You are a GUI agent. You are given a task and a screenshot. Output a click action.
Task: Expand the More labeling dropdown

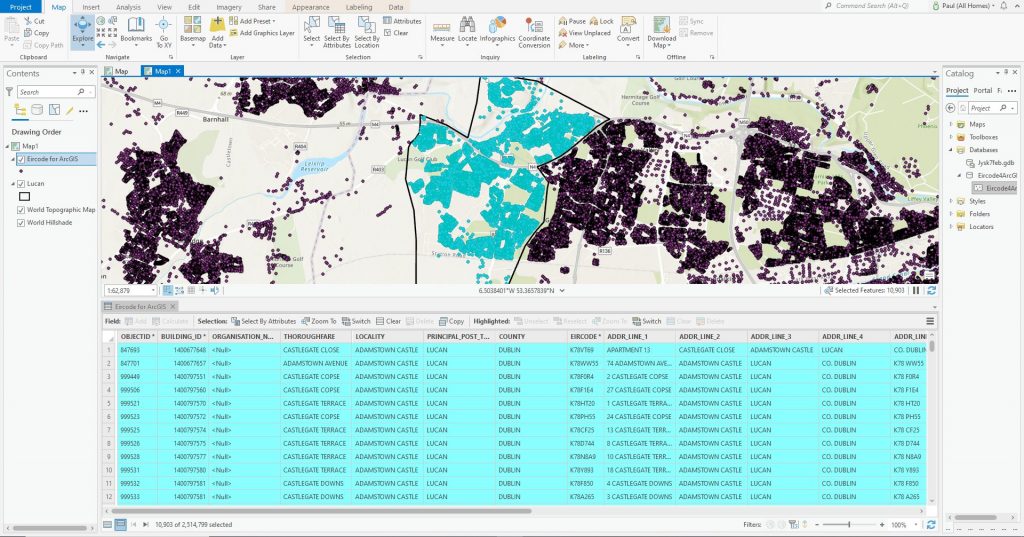pos(587,45)
